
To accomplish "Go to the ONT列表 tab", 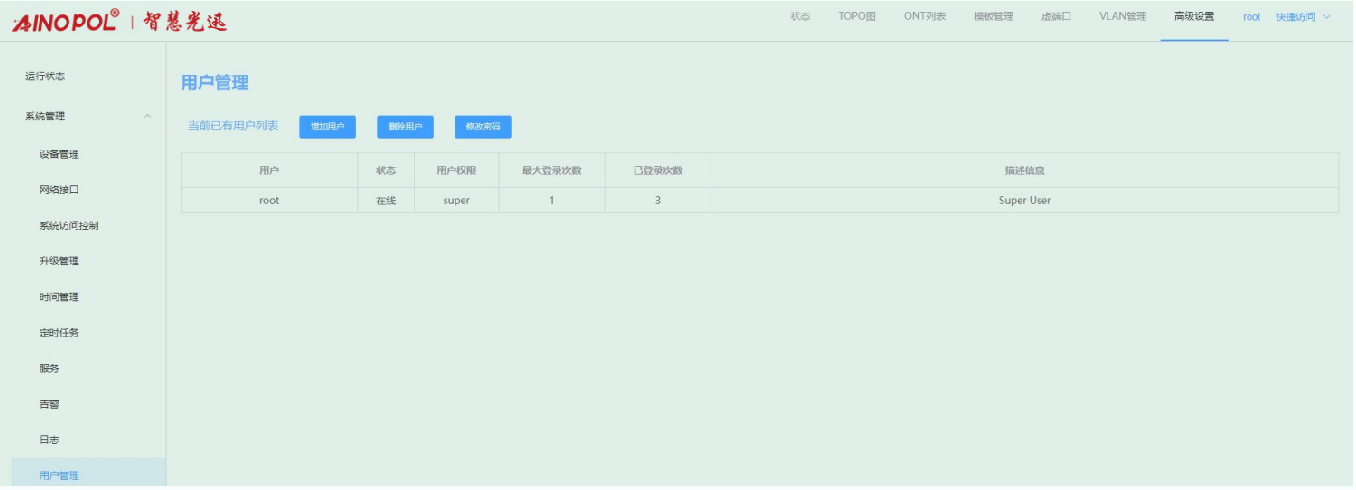I will pyautogui.click(x=925, y=17).
